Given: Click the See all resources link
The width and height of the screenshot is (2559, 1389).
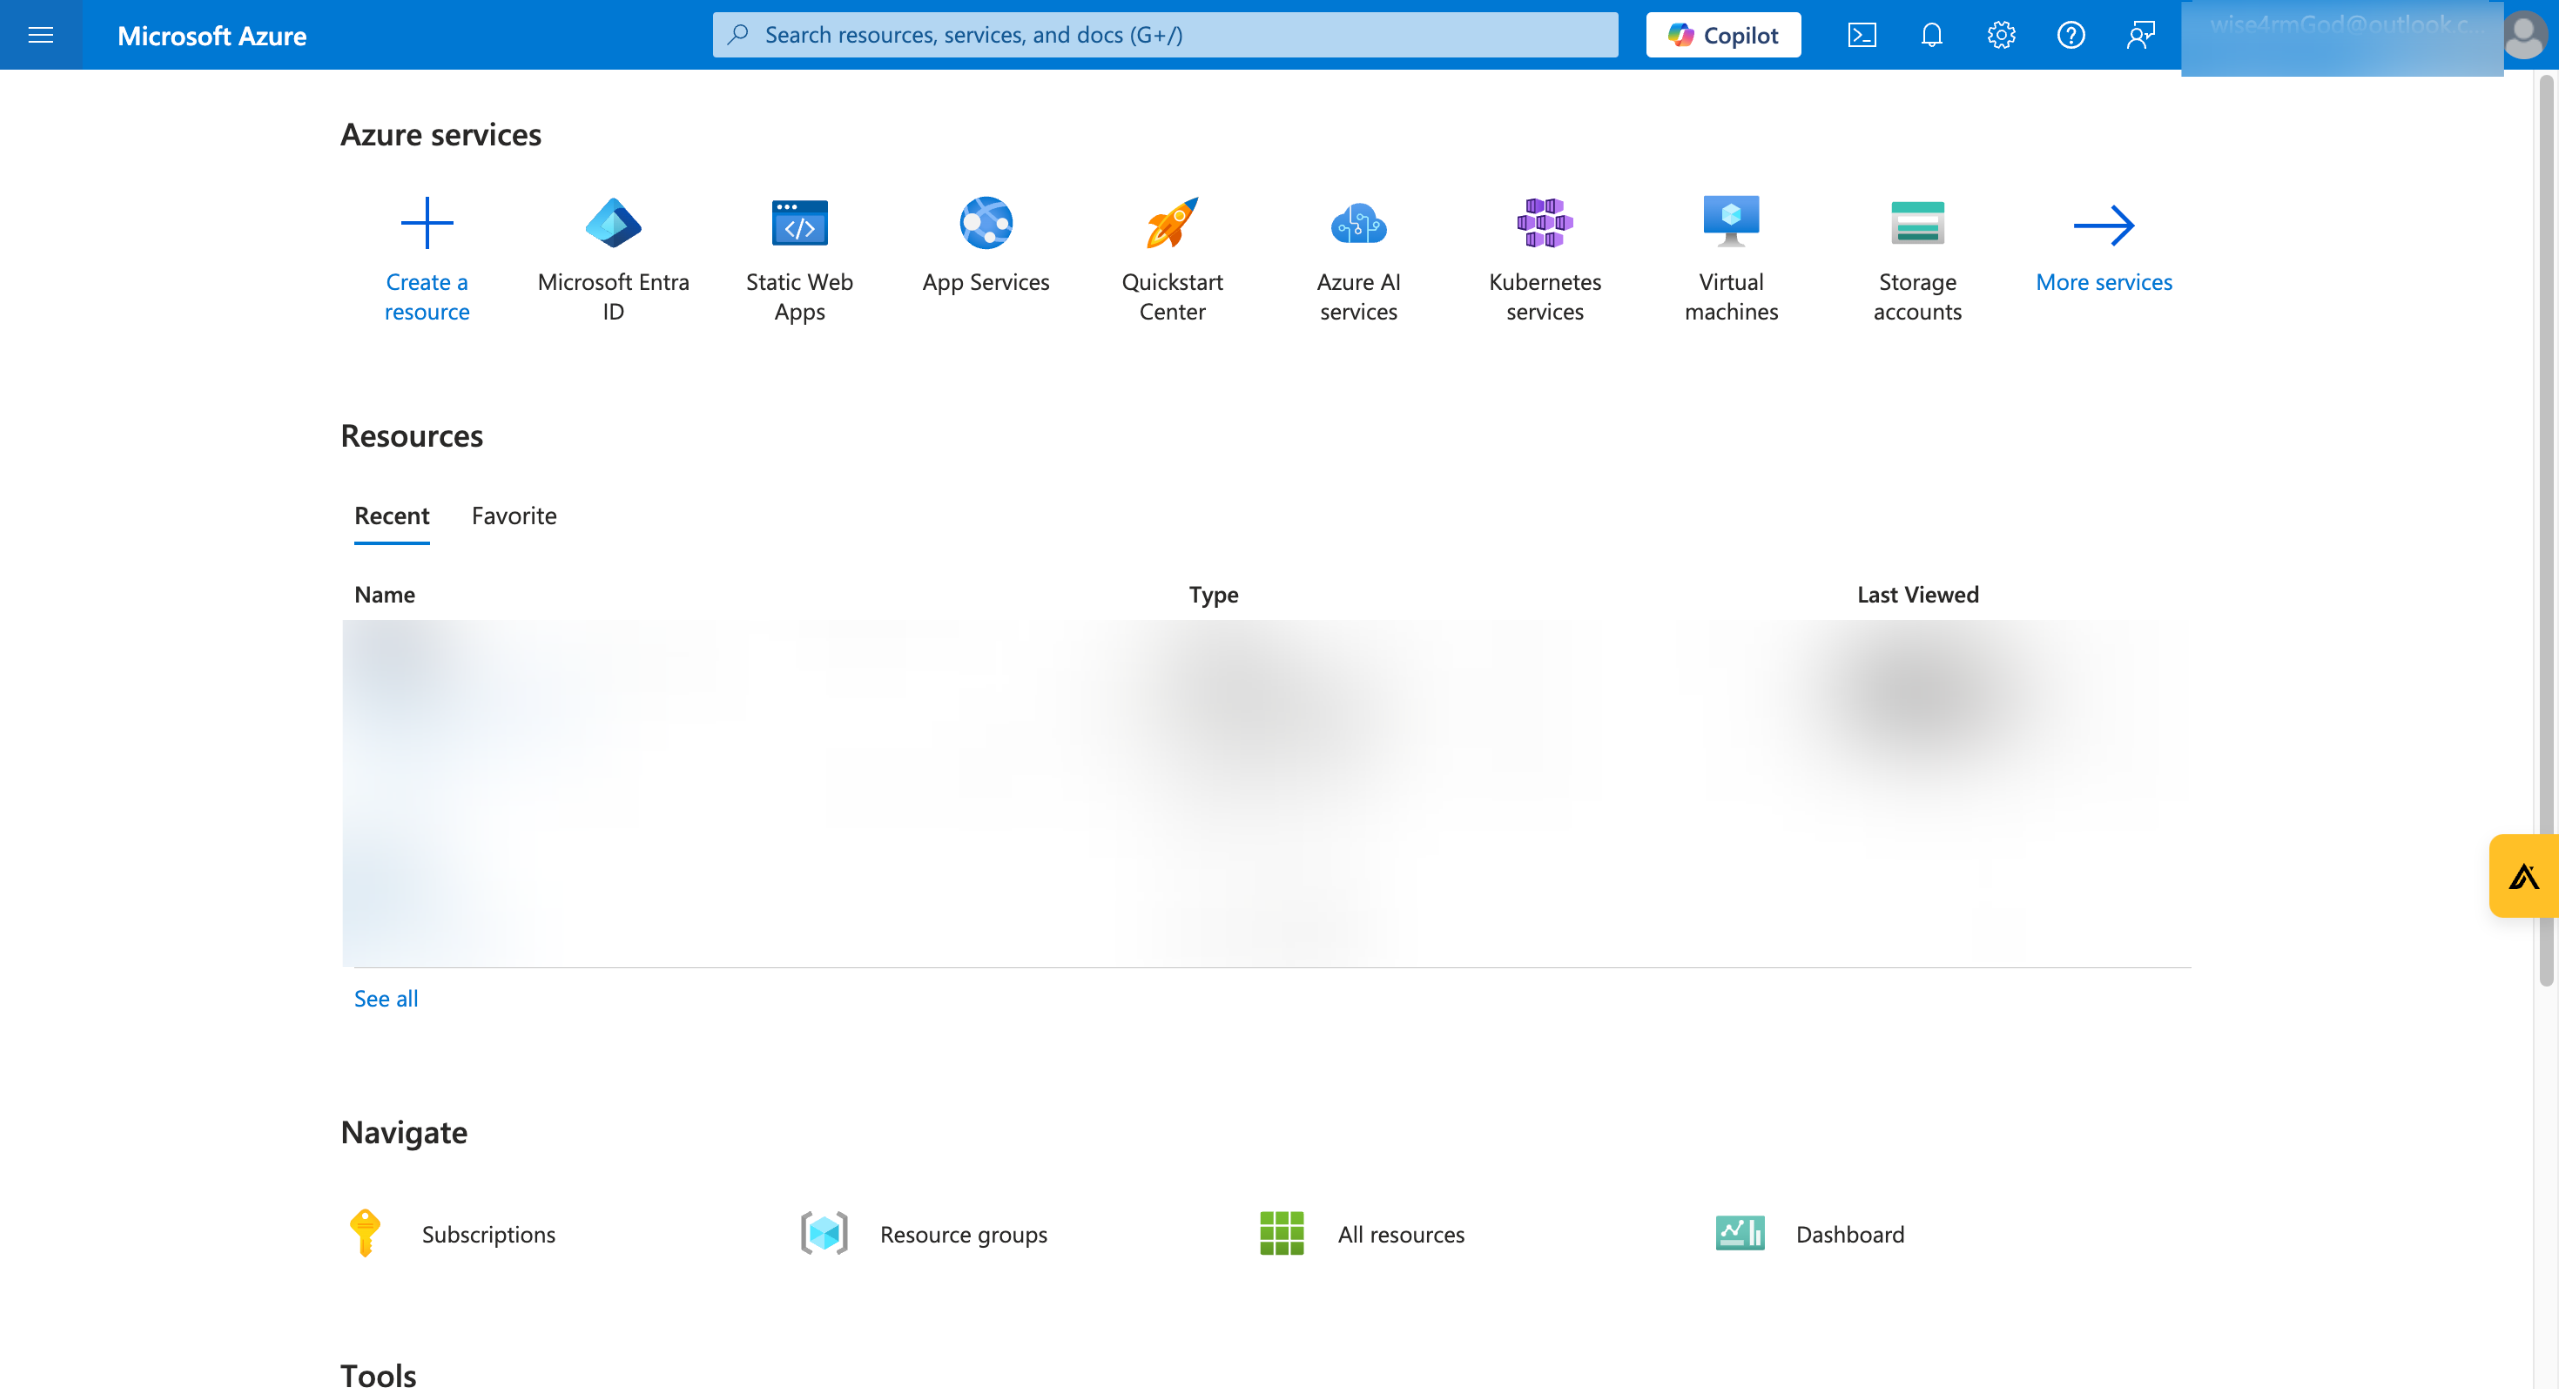Looking at the screenshot, I should tap(386, 998).
